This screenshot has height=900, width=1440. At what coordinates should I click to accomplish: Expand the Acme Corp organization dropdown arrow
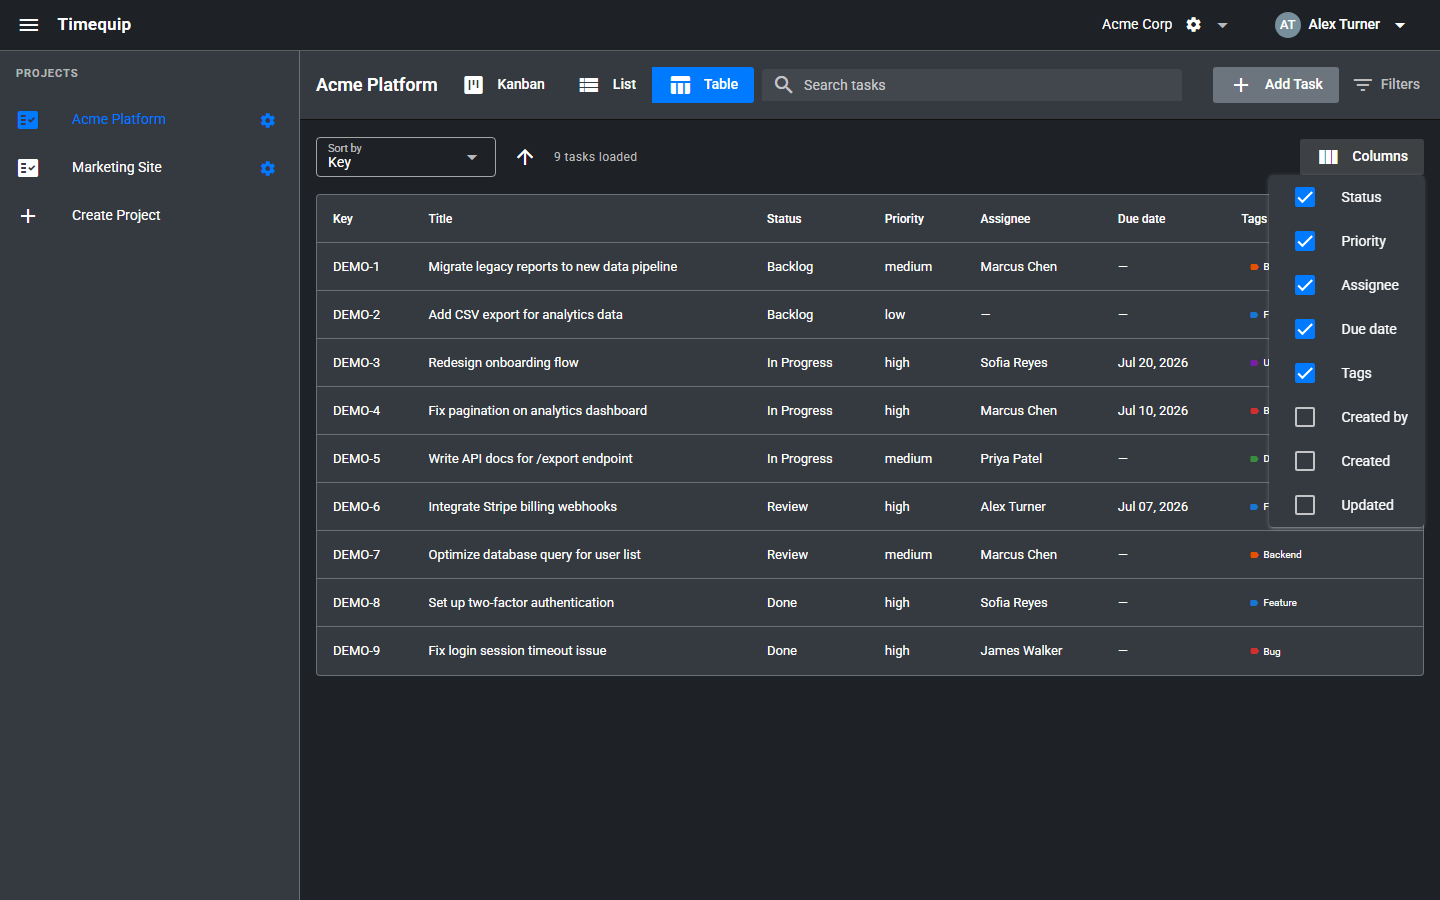click(x=1222, y=25)
